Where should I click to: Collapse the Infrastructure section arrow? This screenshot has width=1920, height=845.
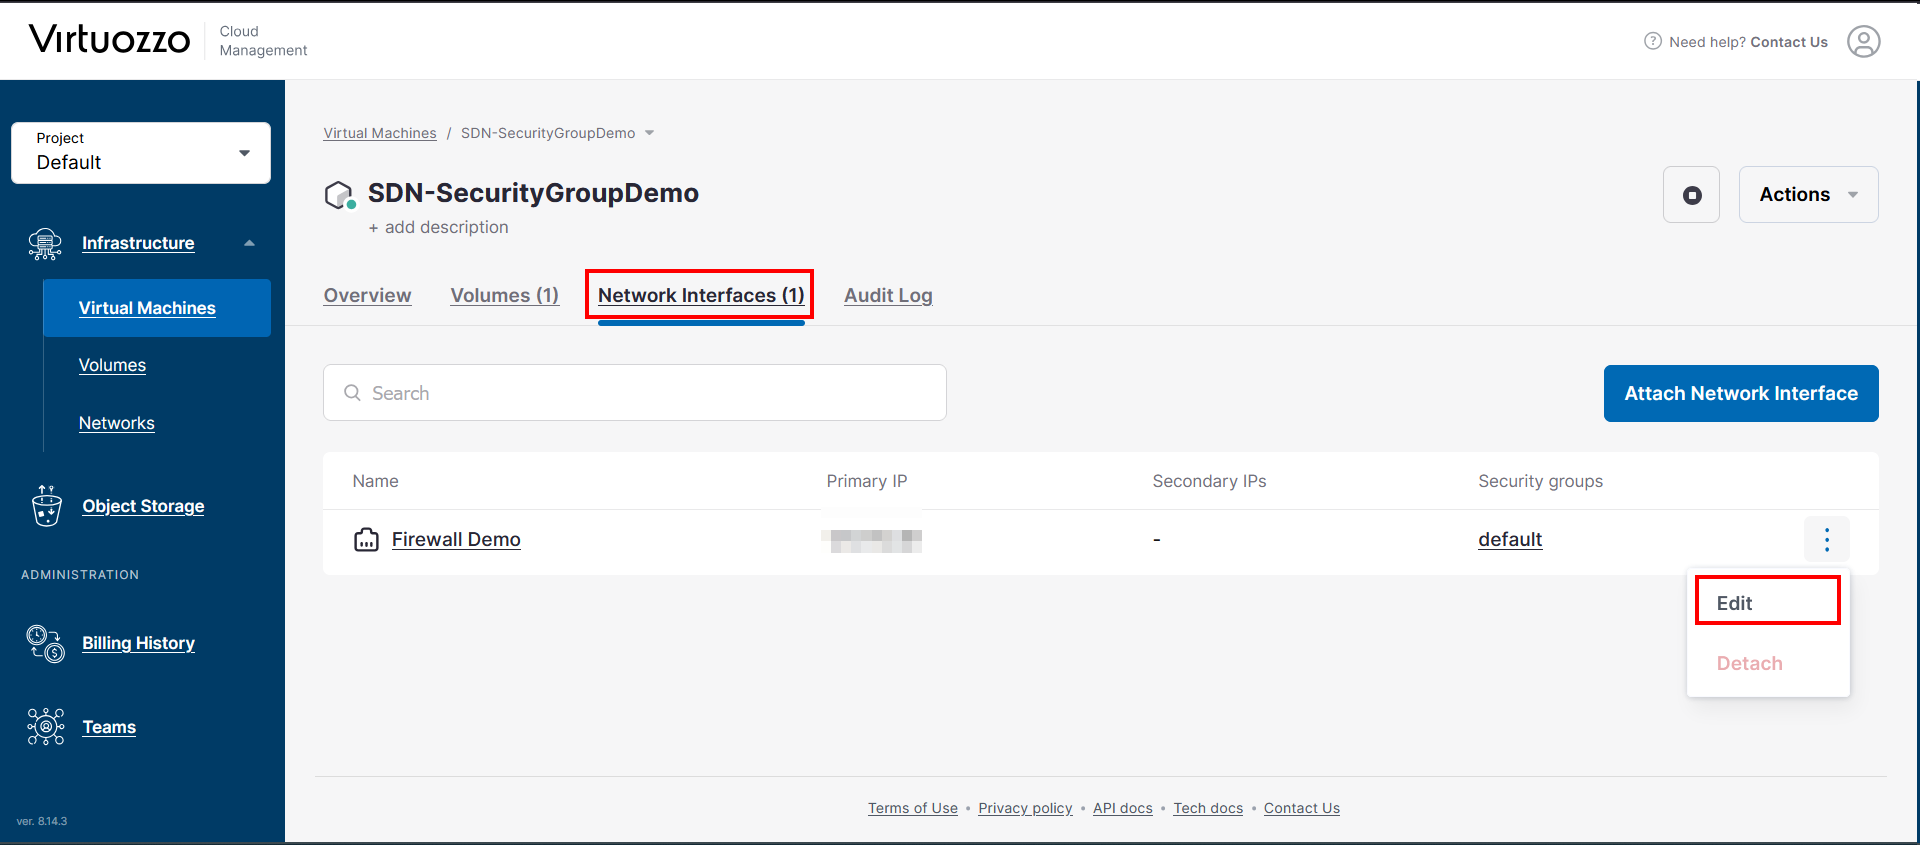click(x=249, y=243)
